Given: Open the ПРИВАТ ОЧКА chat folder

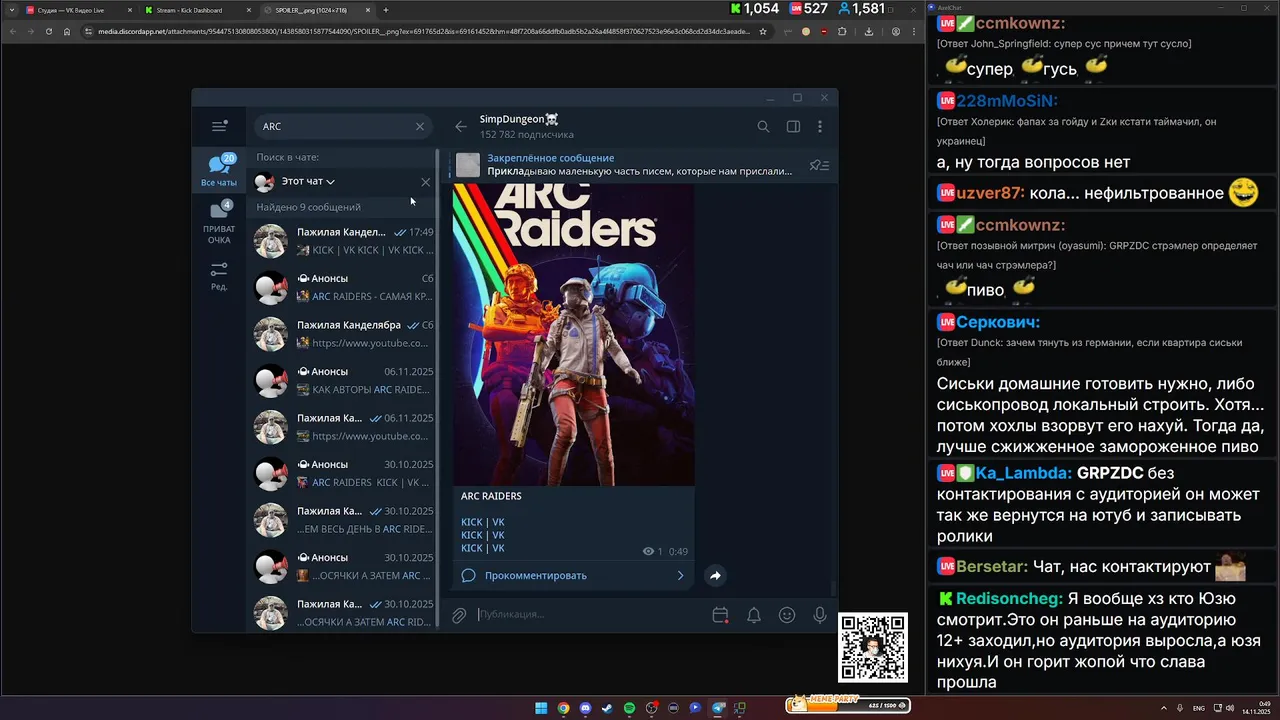Looking at the screenshot, I should (x=219, y=222).
